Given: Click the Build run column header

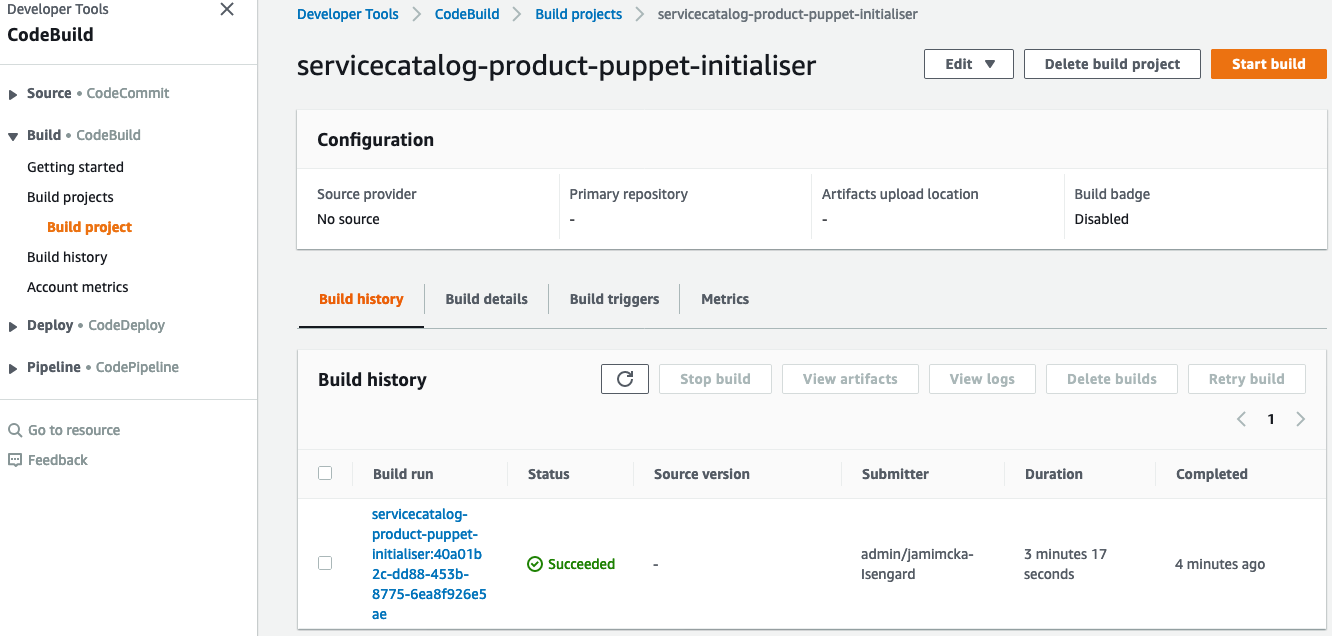Looking at the screenshot, I should (403, 474).
